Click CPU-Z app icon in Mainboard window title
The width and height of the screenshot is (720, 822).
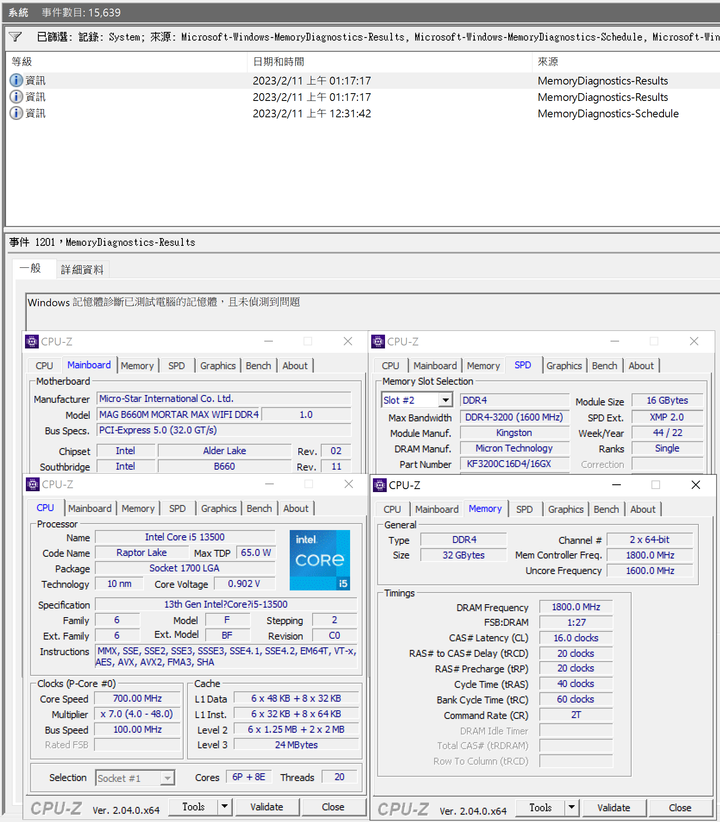tap(31, 342)
